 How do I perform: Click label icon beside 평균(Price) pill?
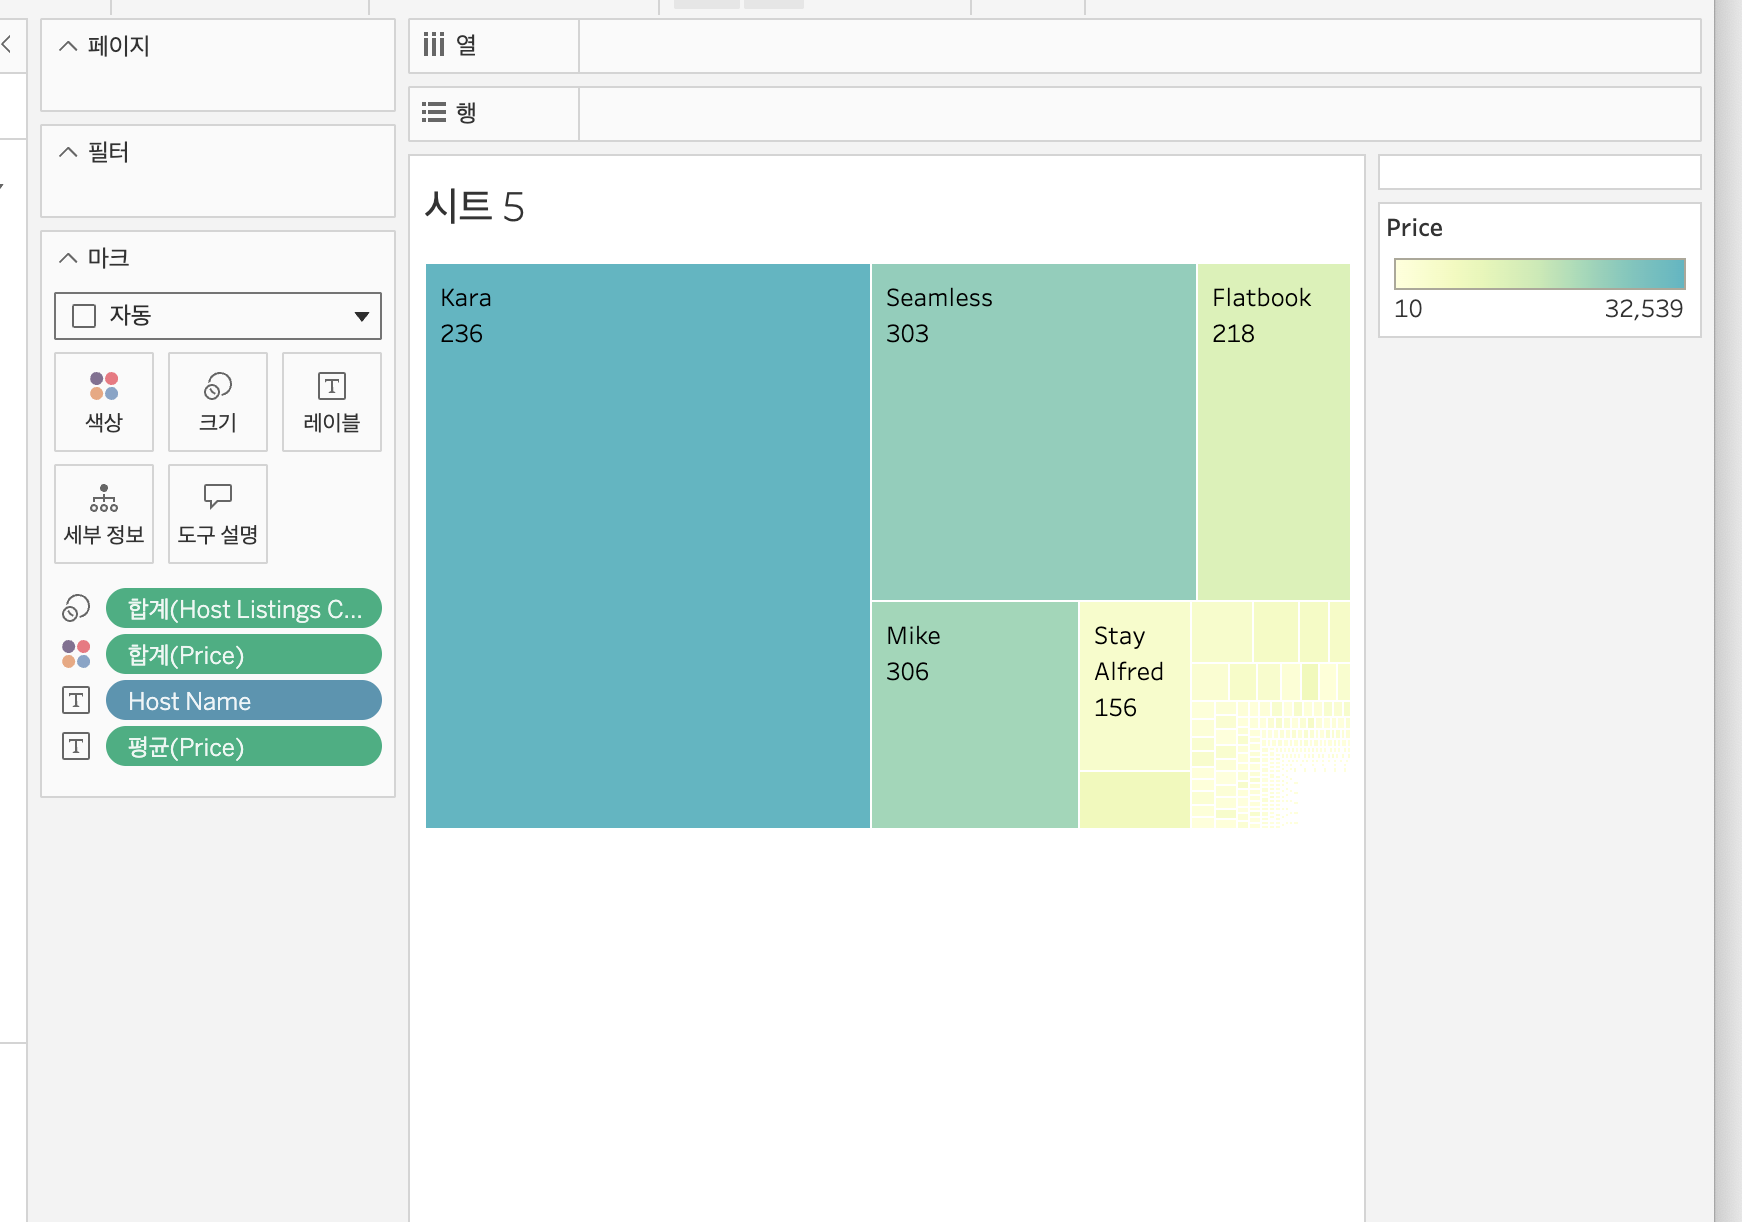tap(76, 746)
